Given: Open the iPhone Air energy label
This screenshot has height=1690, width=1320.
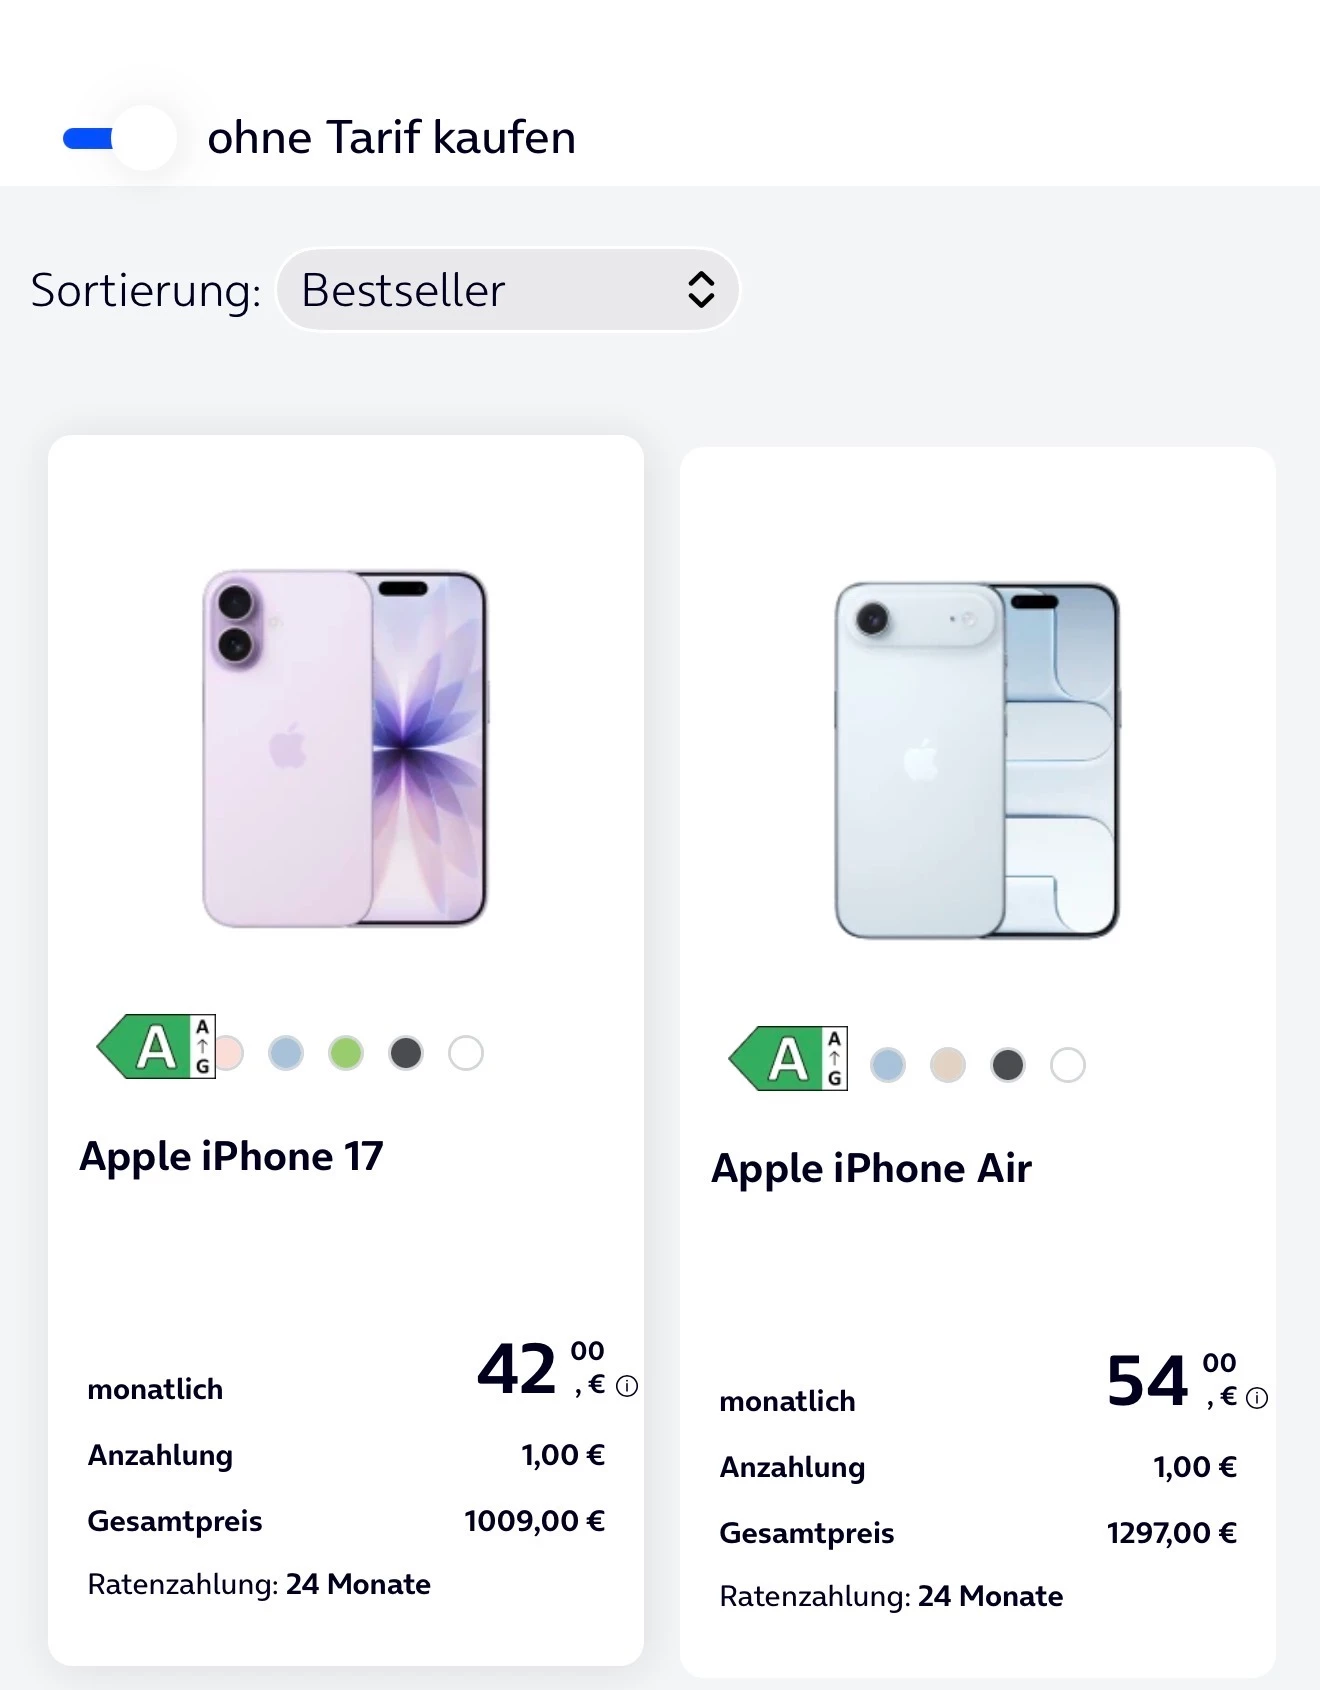Looking at the screenshot, I should click(789, 1059).
